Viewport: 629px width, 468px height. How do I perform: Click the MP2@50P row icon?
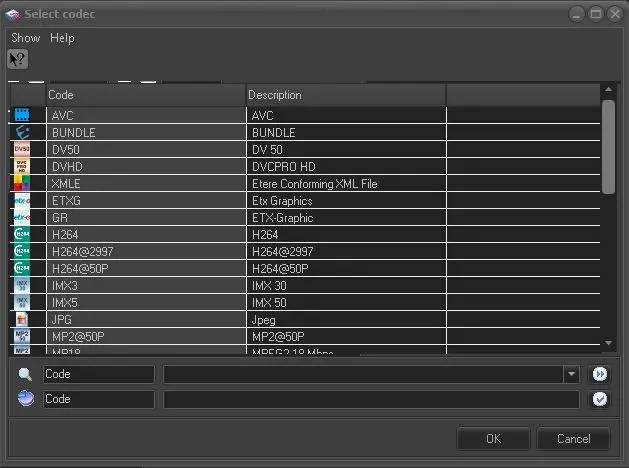point(22,336)
